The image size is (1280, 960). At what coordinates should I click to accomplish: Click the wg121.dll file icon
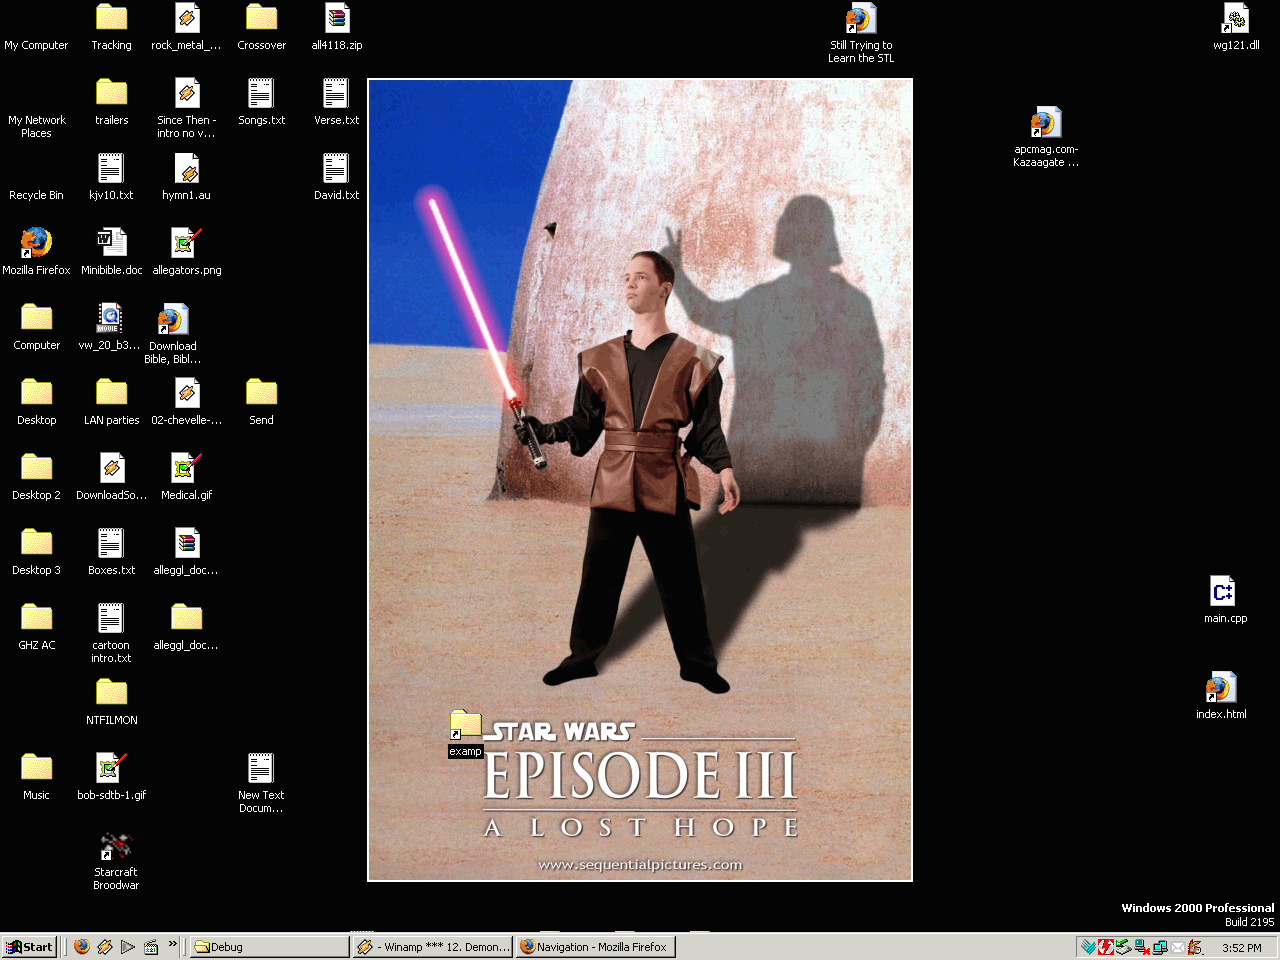point(1236,19)
